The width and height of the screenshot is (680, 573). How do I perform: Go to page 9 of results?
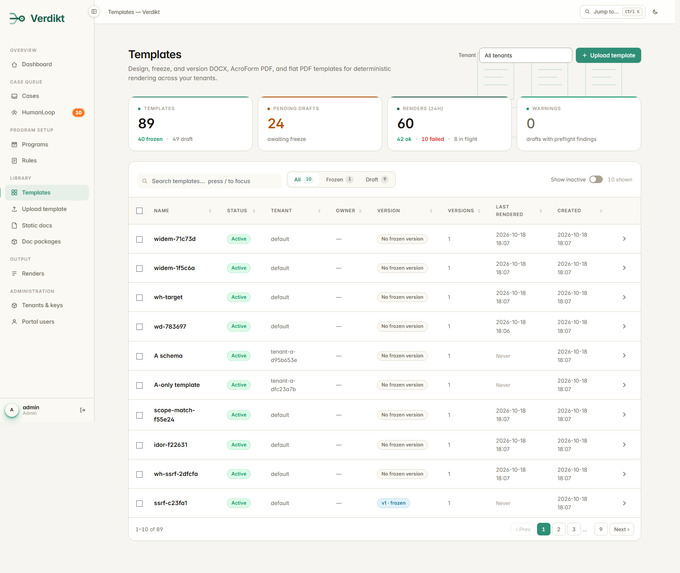coord(601,529)
